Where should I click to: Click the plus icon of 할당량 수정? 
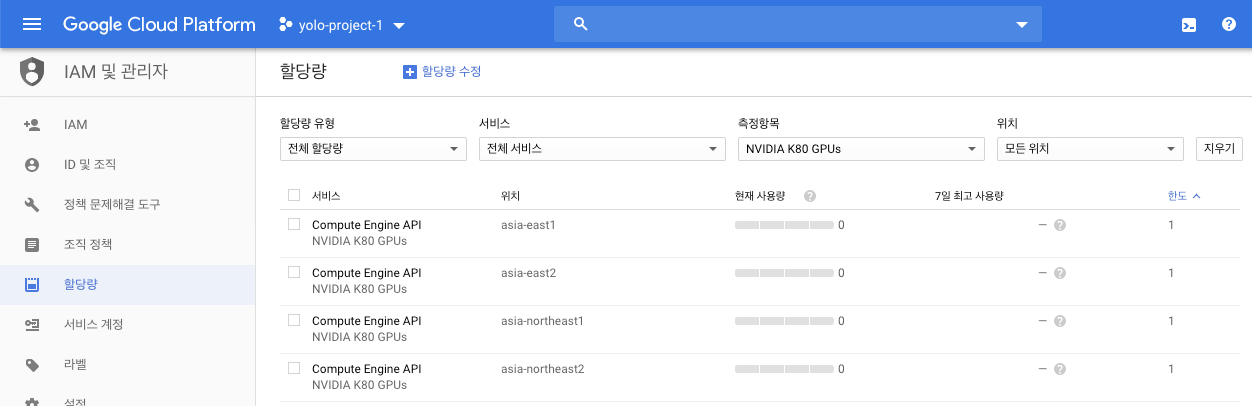point(409,72)
